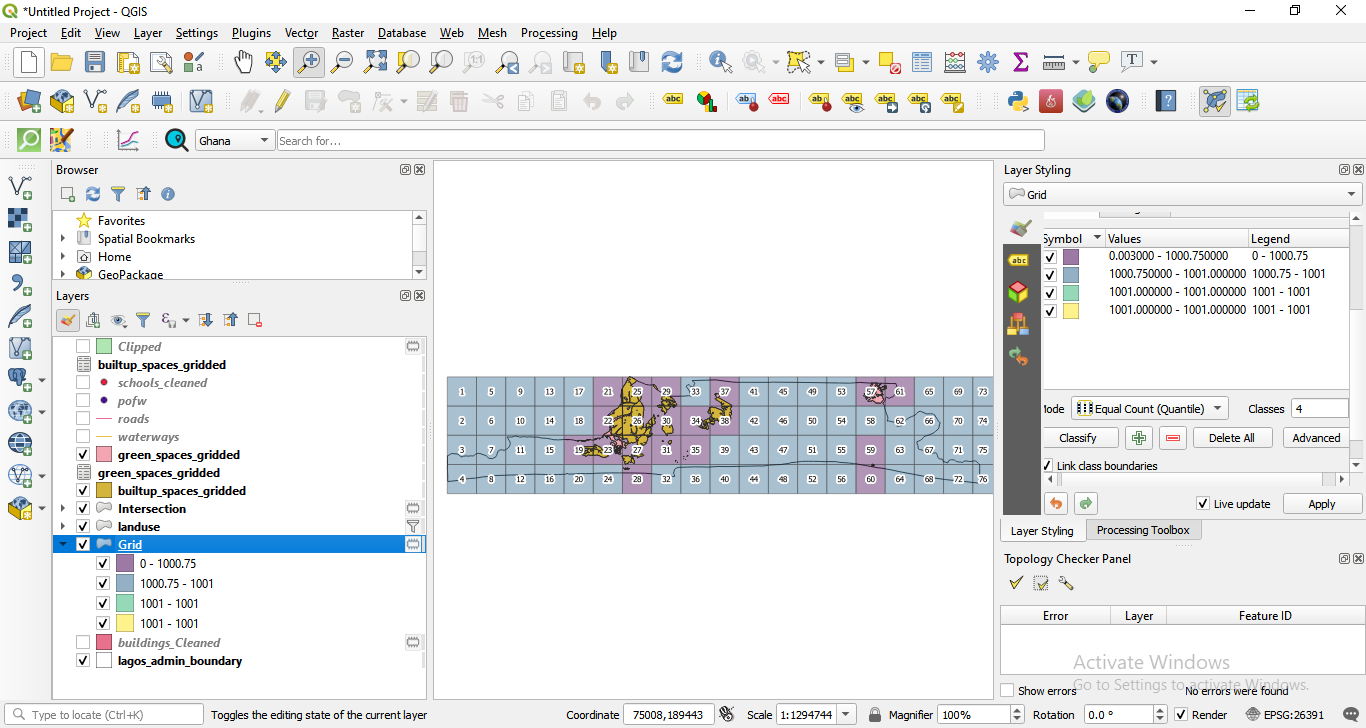Open the attribute table icon
The height and width of the screenshot is (728, 1366).
[x=922, y=62]
